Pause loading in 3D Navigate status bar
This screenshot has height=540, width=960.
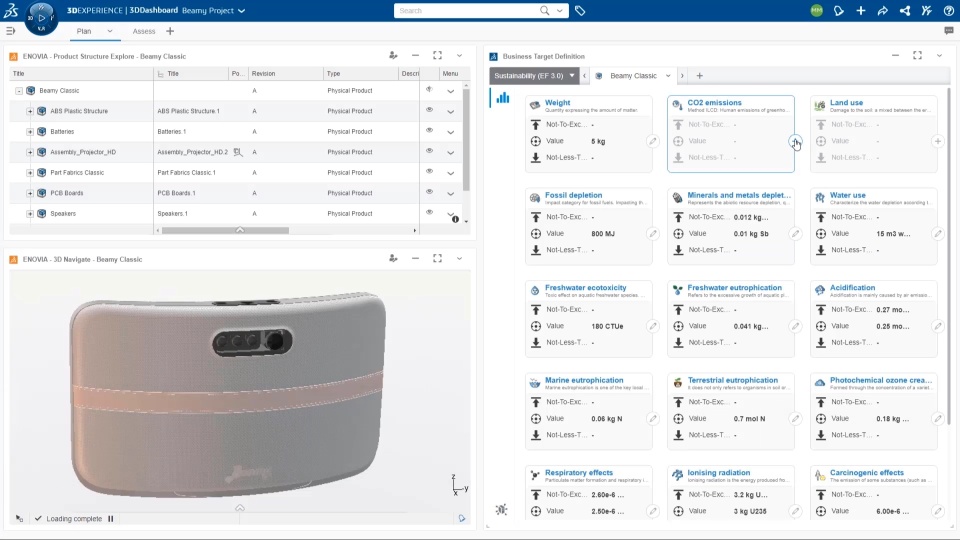(111, 519)
